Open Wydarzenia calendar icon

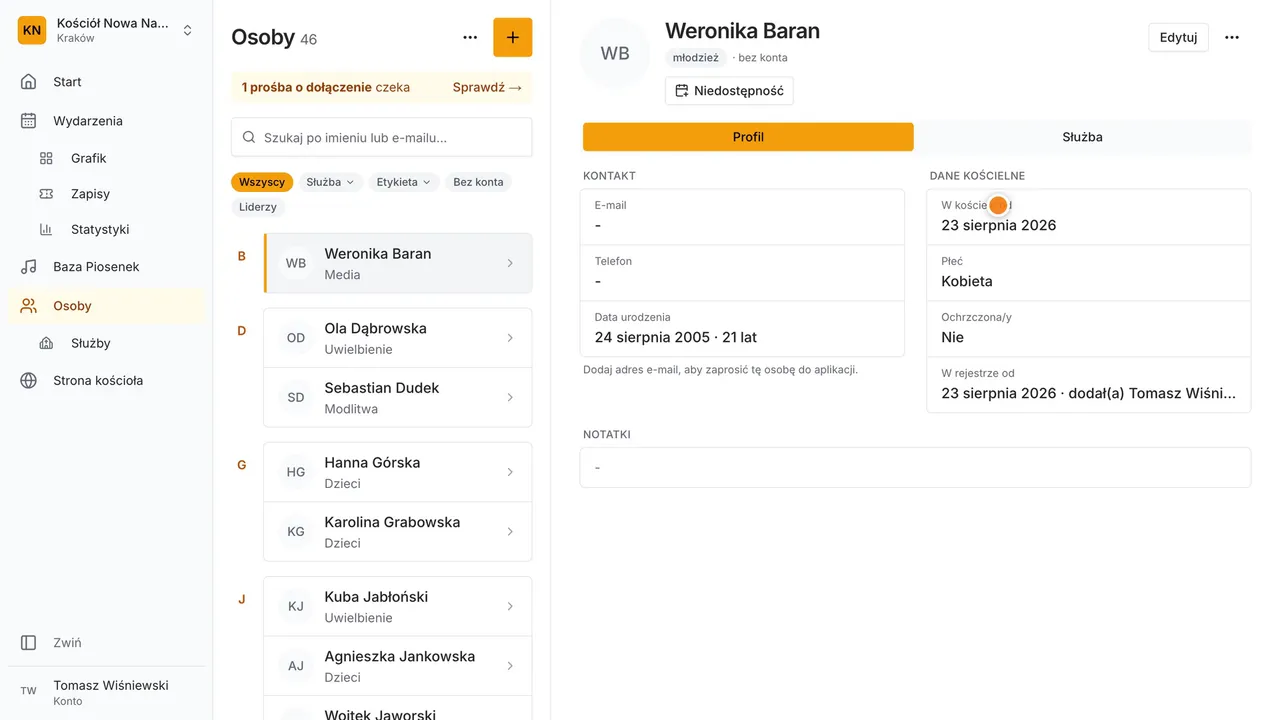29,121
